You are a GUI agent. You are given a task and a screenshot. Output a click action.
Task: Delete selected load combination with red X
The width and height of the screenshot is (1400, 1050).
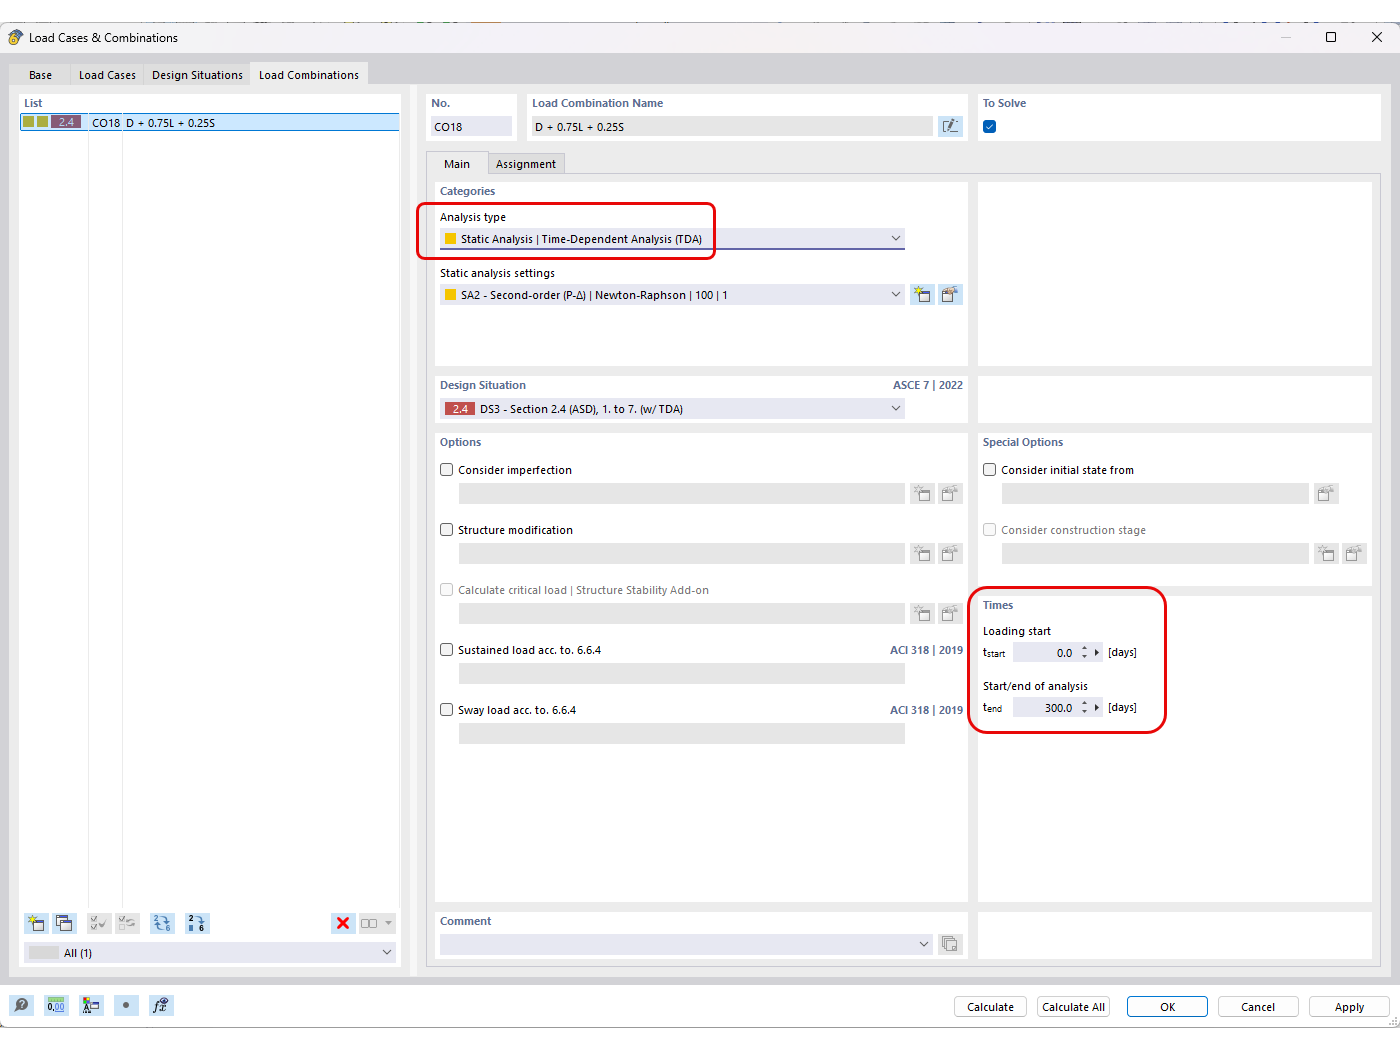343,923
